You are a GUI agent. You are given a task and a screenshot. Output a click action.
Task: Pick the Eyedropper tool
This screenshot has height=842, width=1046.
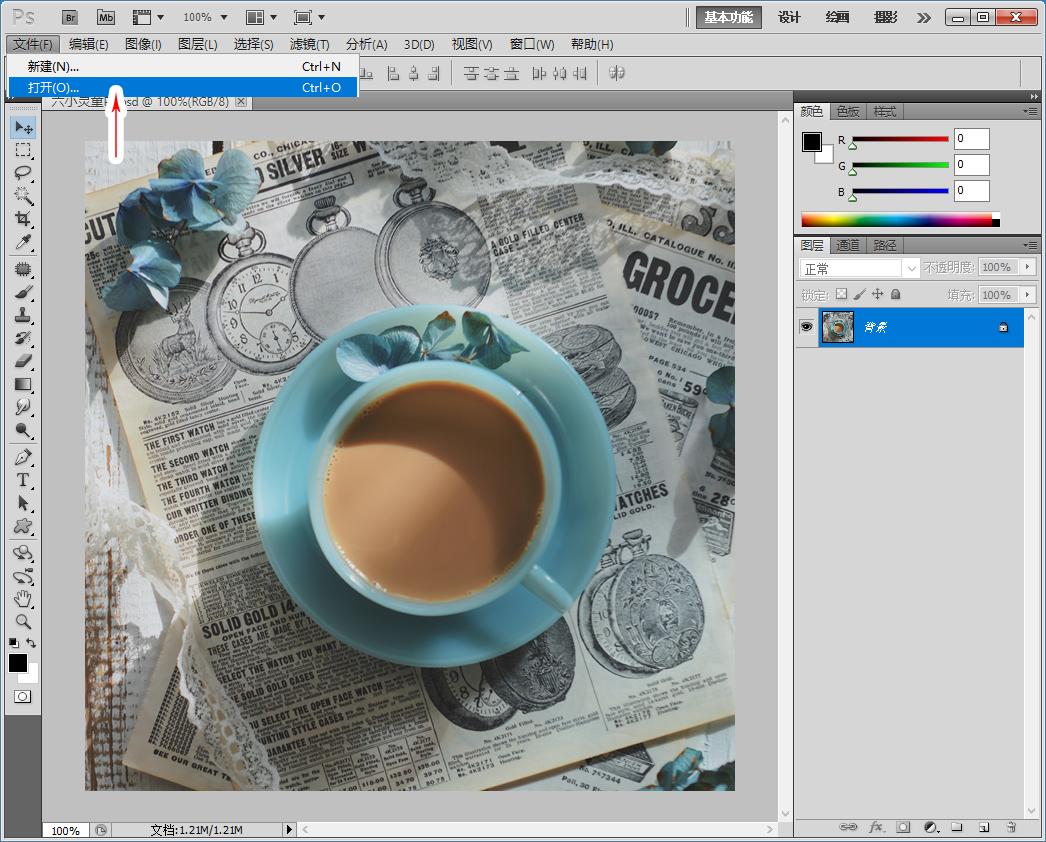(x=23, y=243)
